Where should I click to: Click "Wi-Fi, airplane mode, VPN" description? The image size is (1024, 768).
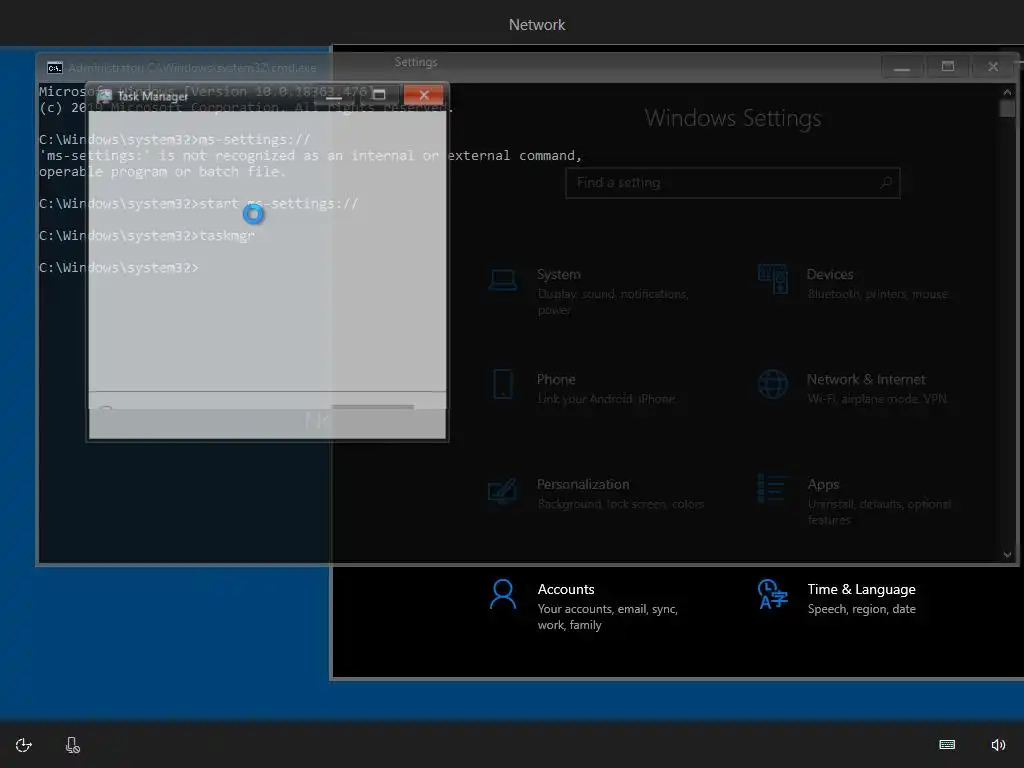[876, 398]
